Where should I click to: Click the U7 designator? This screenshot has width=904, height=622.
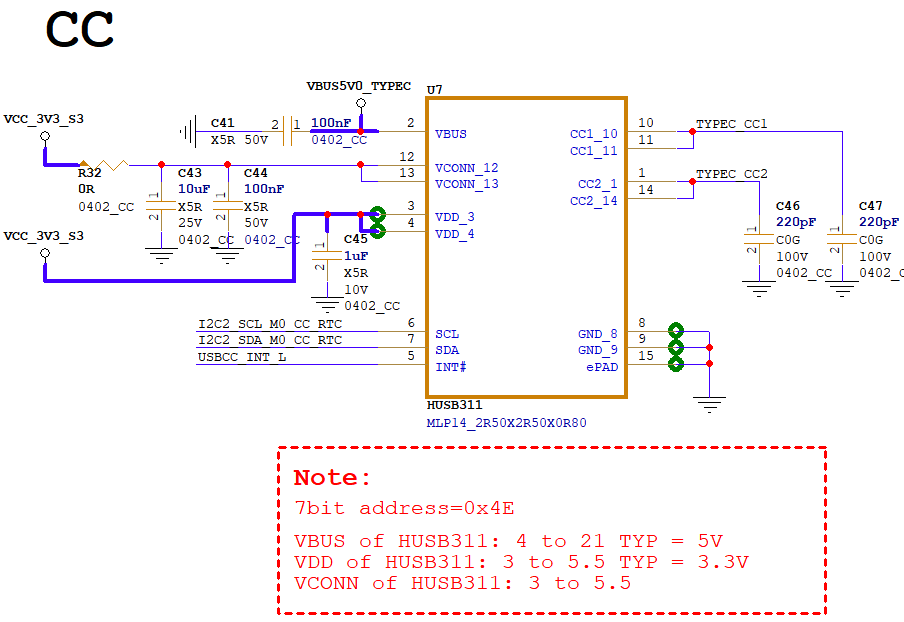[435, 89]
